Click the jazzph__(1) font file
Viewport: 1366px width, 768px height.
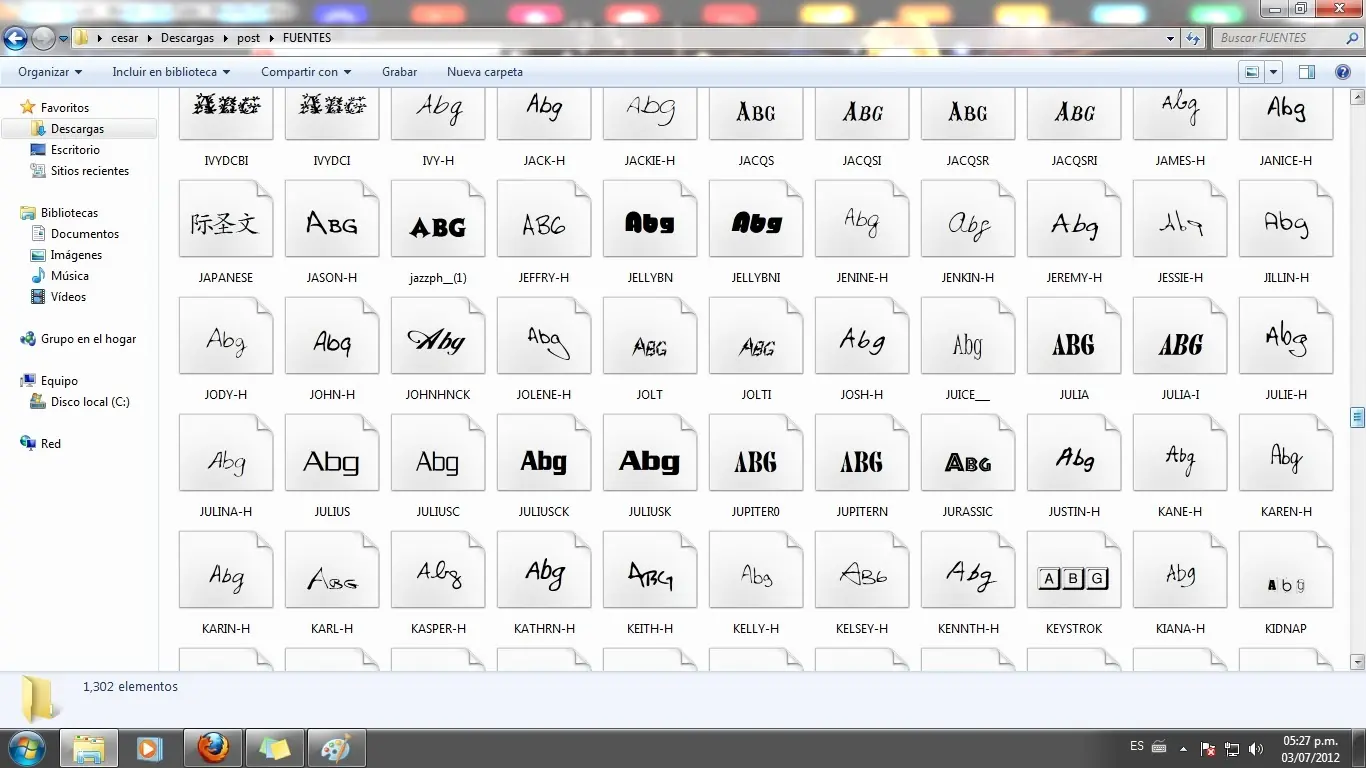coord(438,232)
